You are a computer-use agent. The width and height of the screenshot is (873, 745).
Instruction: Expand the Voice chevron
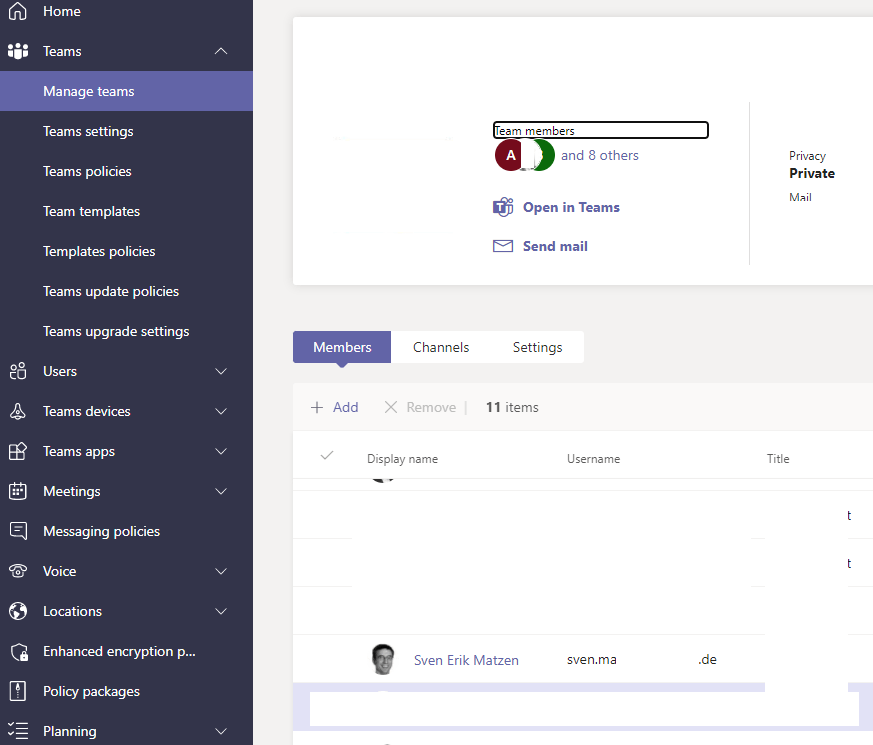pyautogui.click(x=221, y=571)
